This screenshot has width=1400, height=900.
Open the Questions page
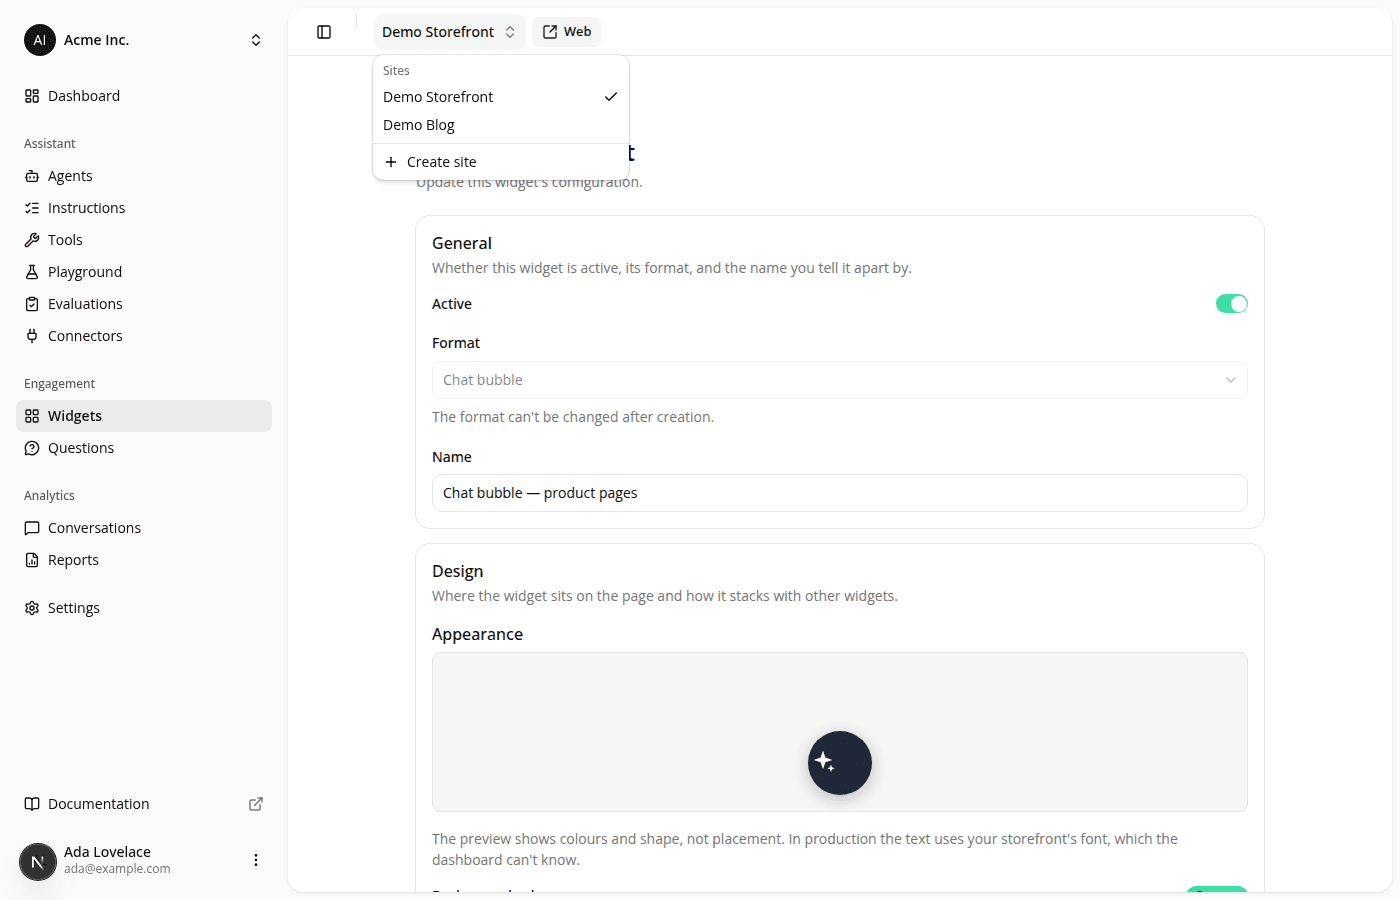tap(144, 448)
